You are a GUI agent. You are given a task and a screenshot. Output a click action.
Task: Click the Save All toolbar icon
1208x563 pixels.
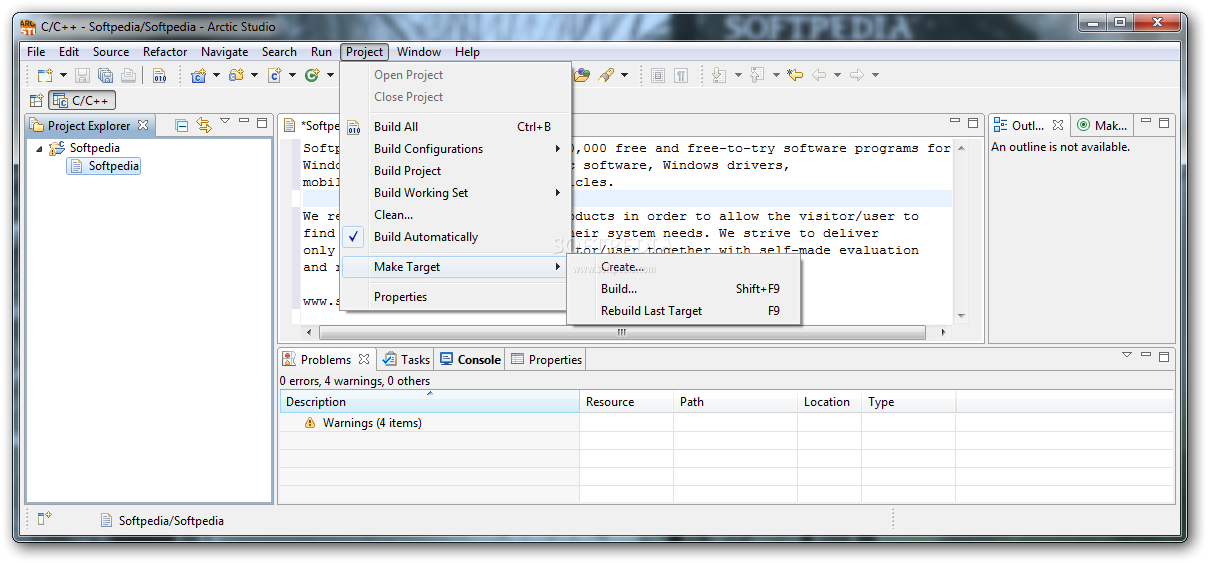coord(105,75)
